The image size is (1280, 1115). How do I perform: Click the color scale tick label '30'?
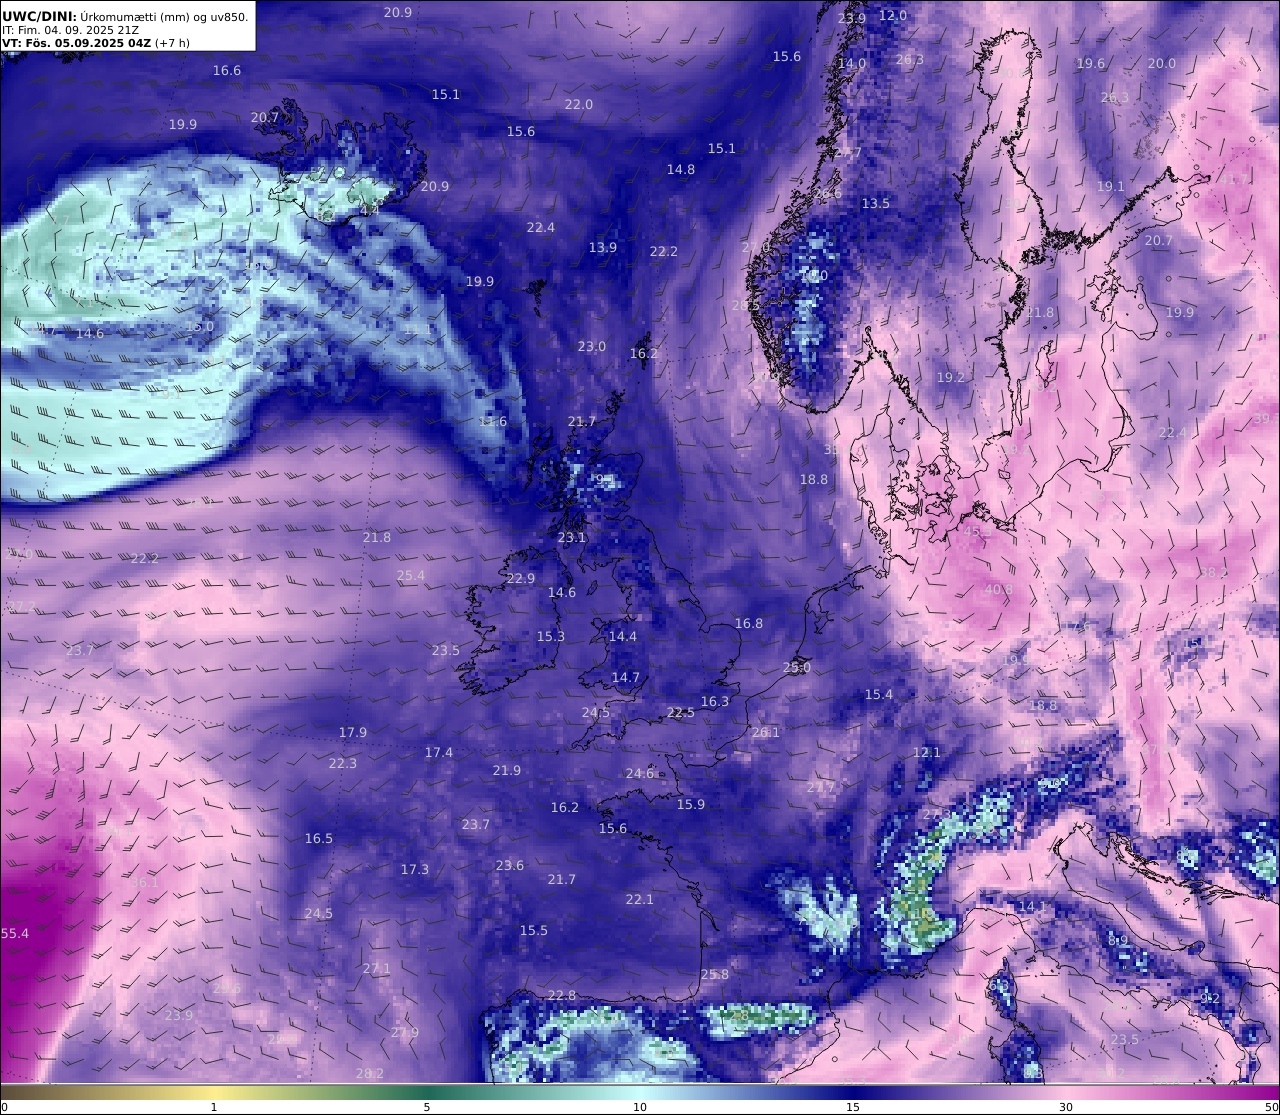pos(1066,1107)
